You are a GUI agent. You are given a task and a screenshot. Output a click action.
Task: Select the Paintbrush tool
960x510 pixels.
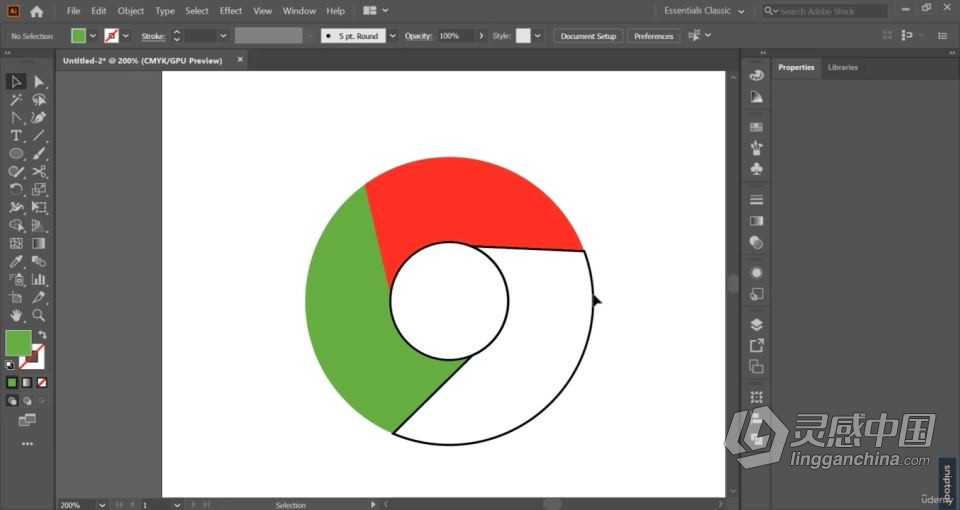[39, 154]
